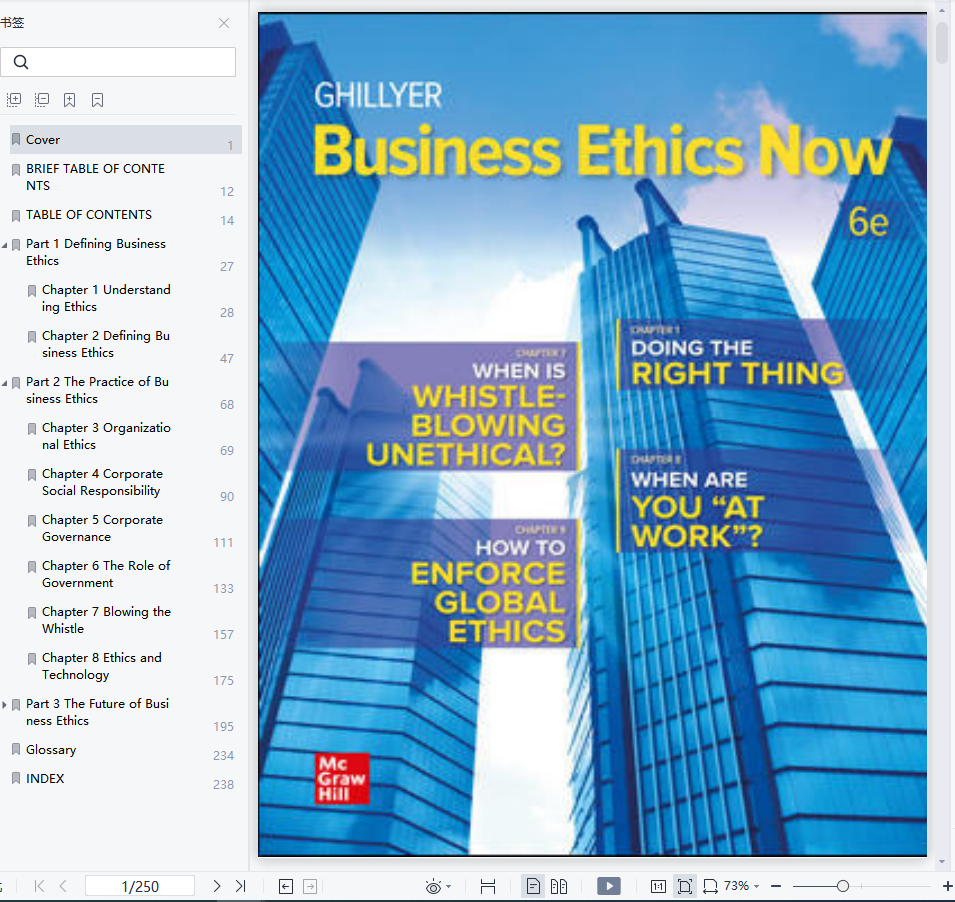Jump to Chapter 6 The Role of Government
955x902 pixels.
(x=106, y=574)
